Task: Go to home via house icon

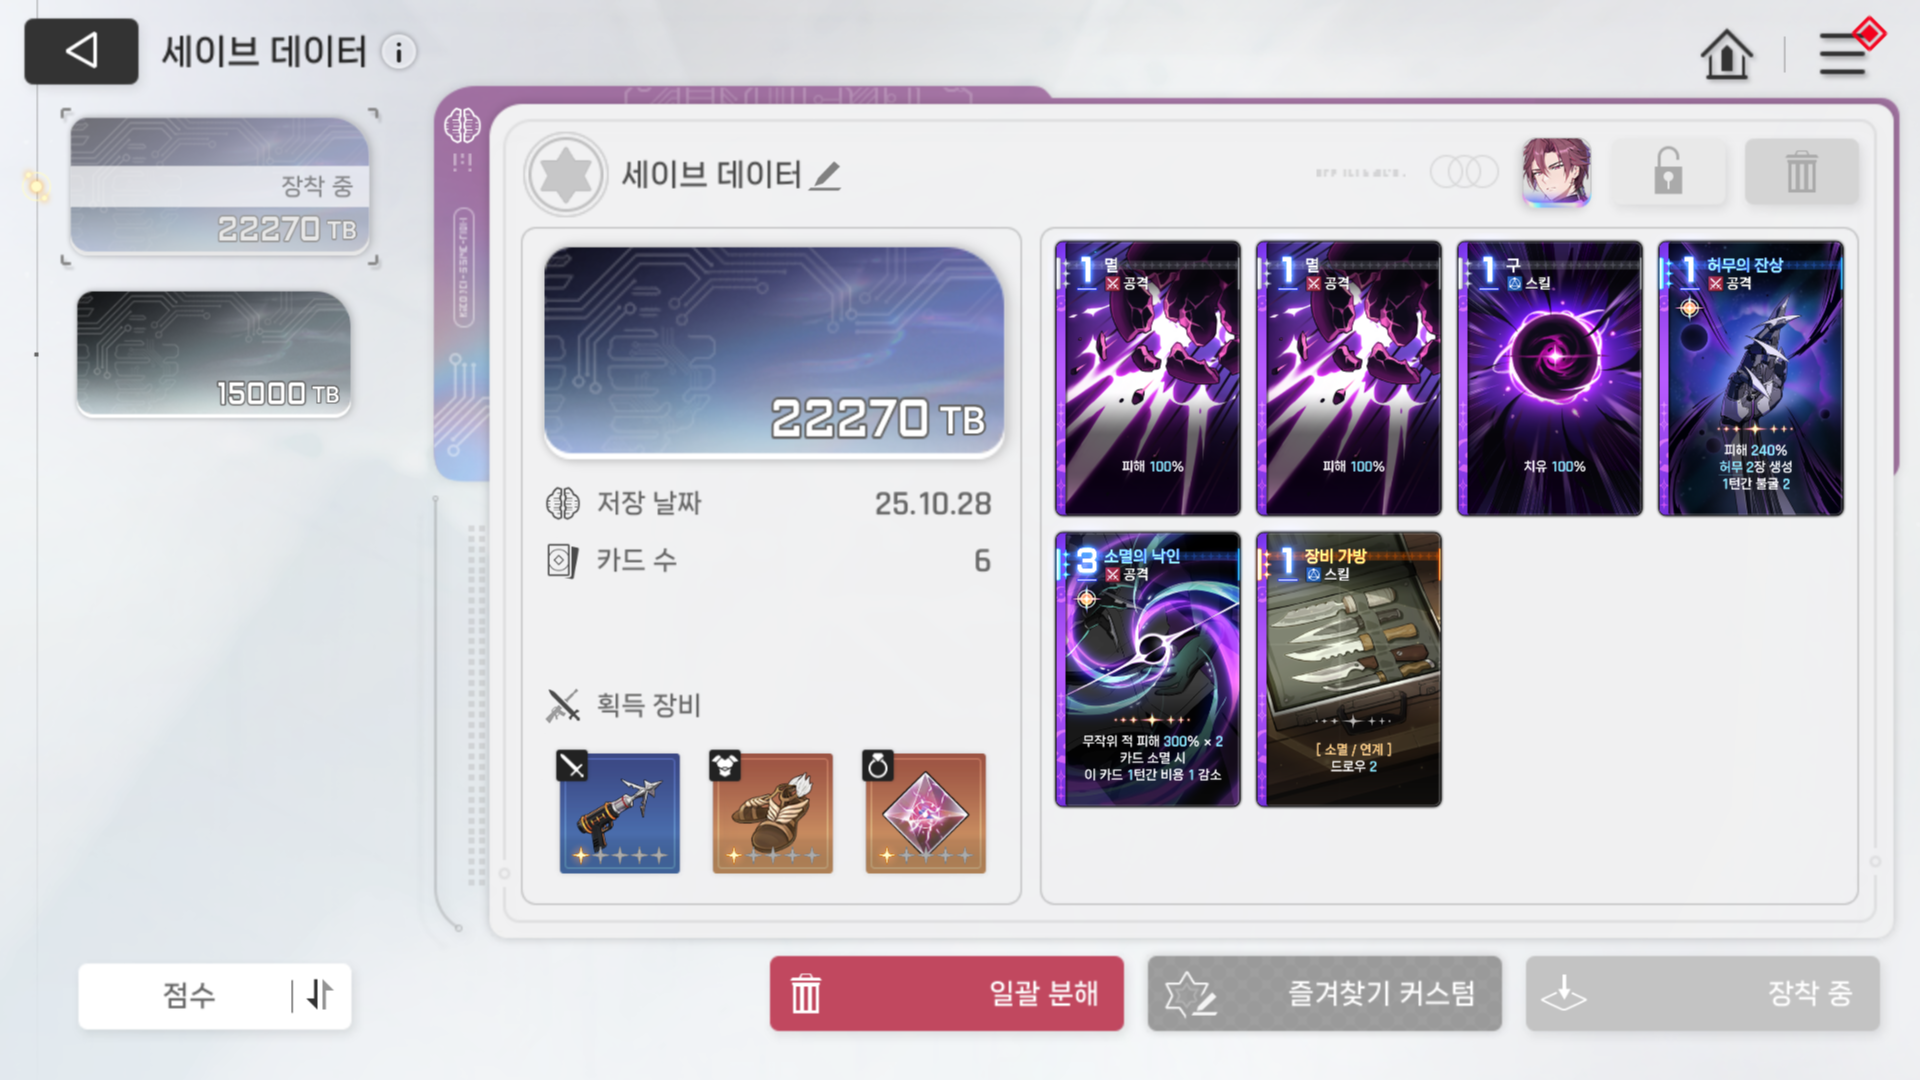Action: (x=1726, y=54)
